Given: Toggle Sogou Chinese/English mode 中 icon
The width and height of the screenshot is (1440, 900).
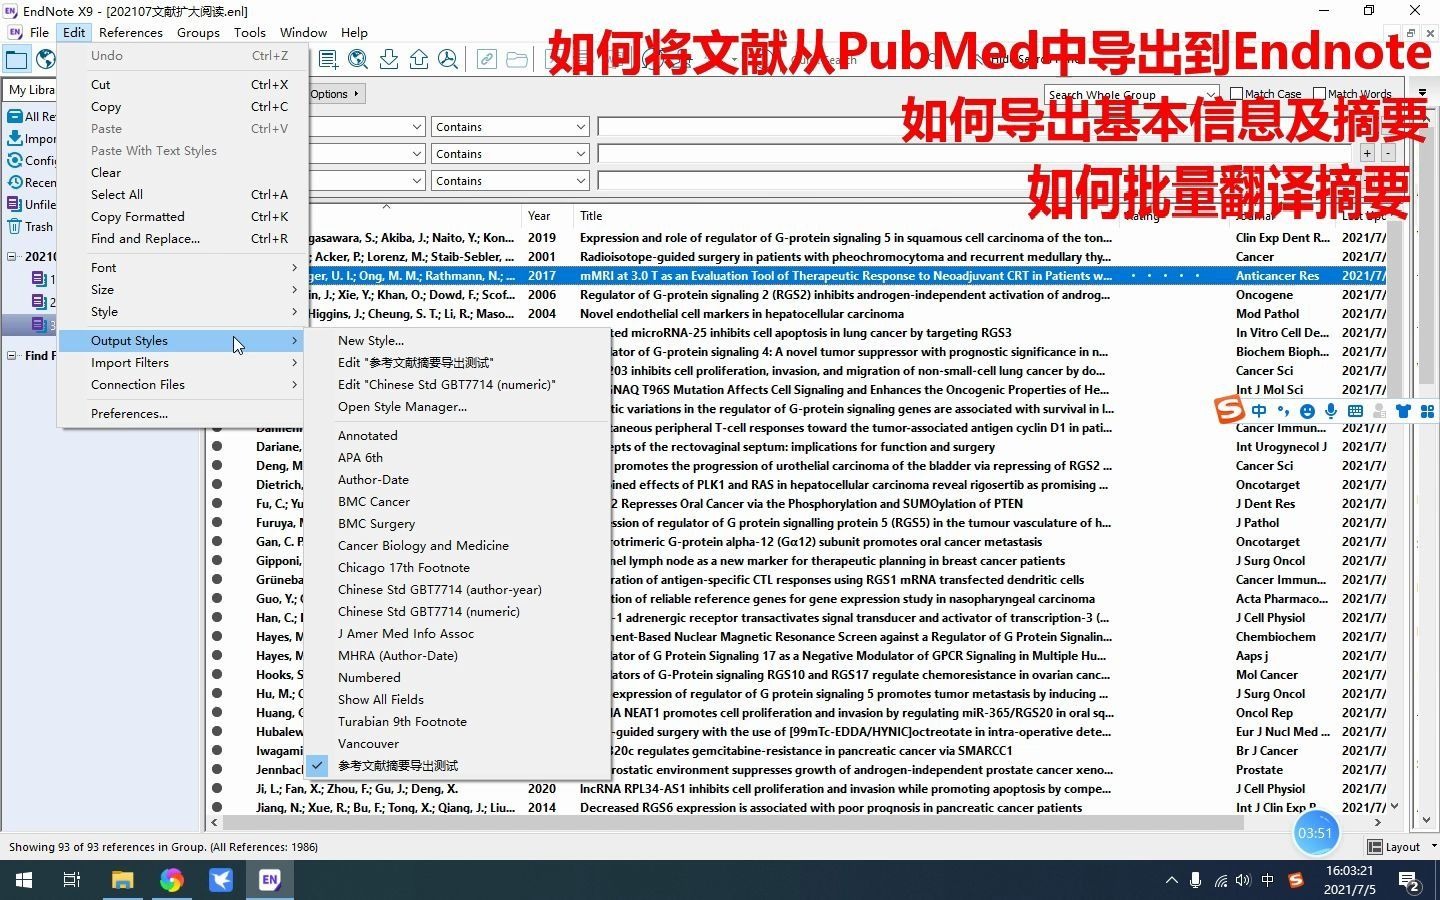Looking at the screenshot, I should click(x=1259, y=411).
